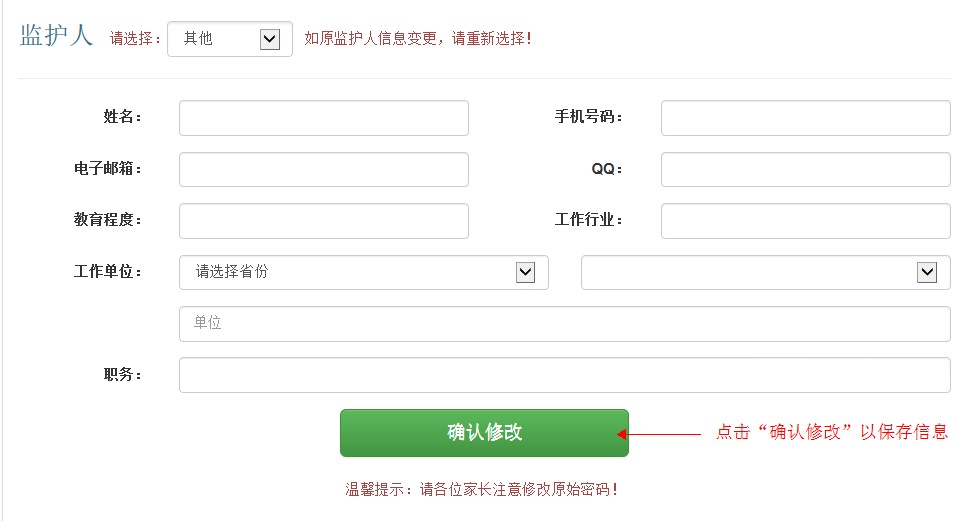
Task: Click the 工作单位 field label
Action: click(x=107, y=272)
